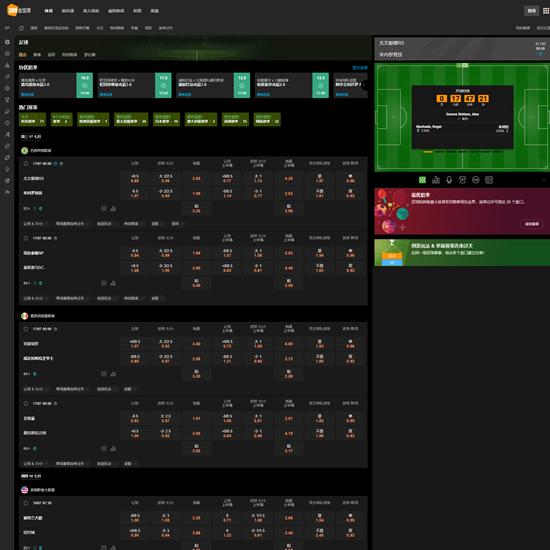Star the match under the USA flag league

(26, 503)
